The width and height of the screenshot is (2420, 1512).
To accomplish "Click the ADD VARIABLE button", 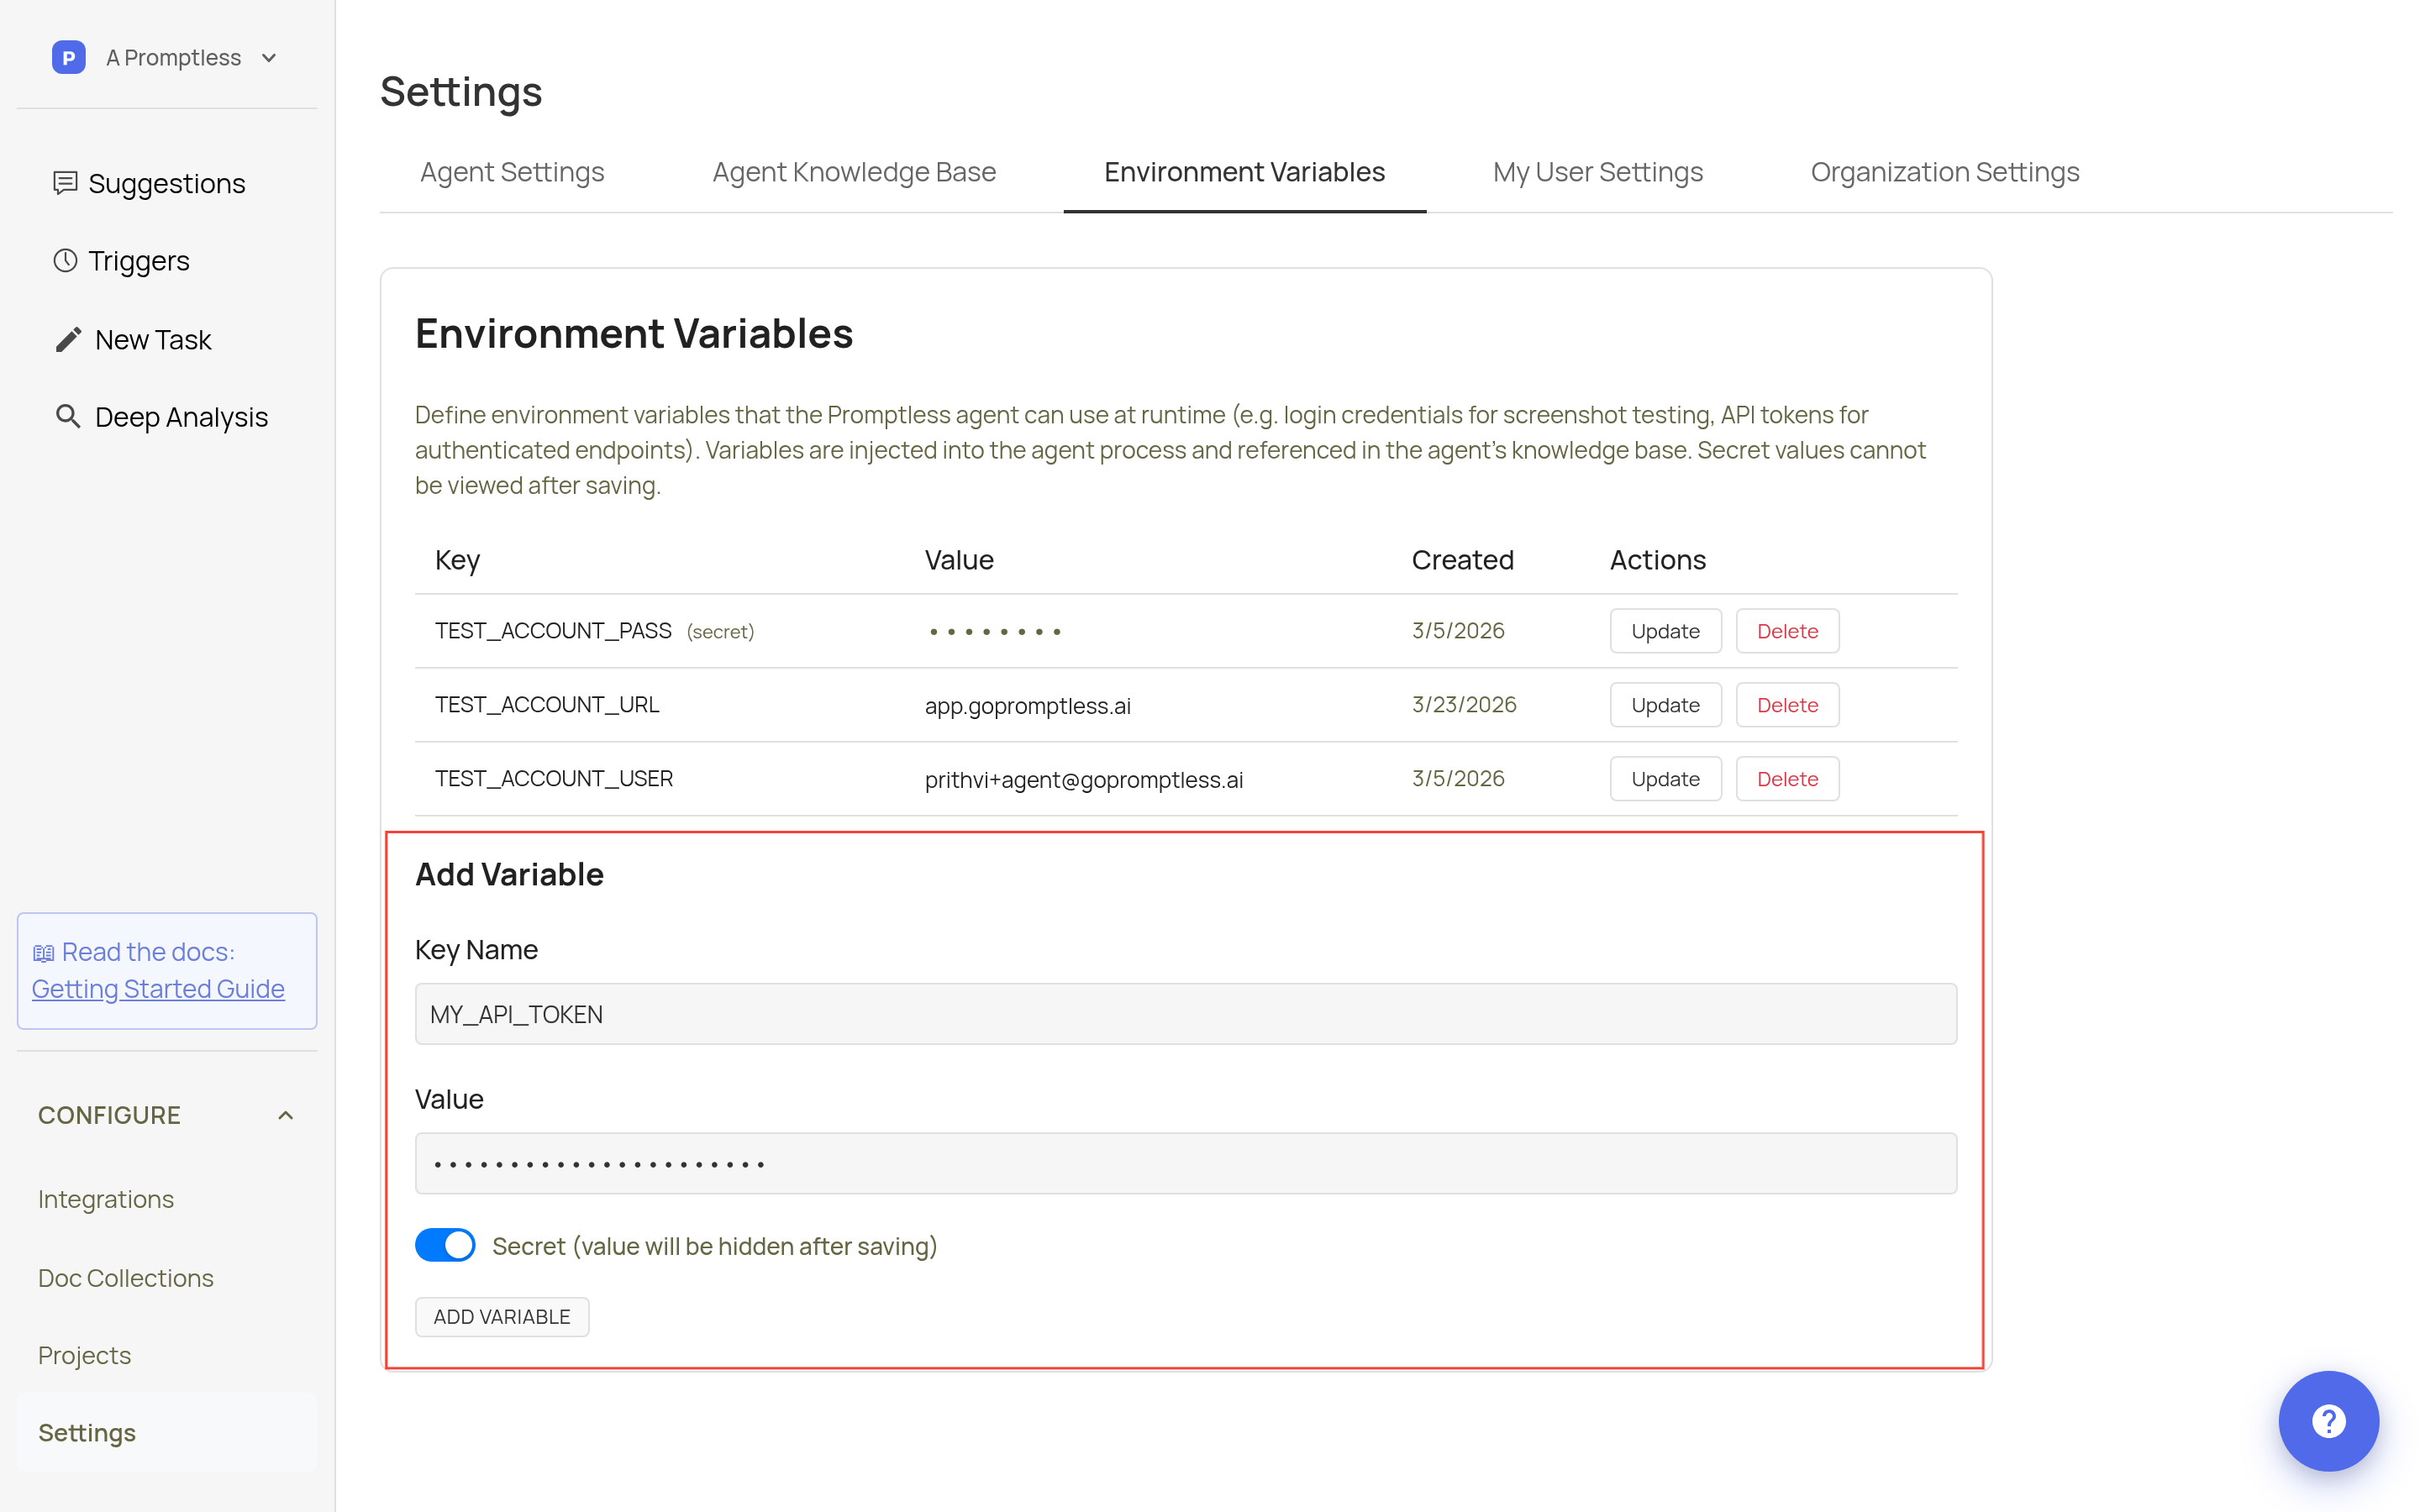I will click(x=502, y=1316).
